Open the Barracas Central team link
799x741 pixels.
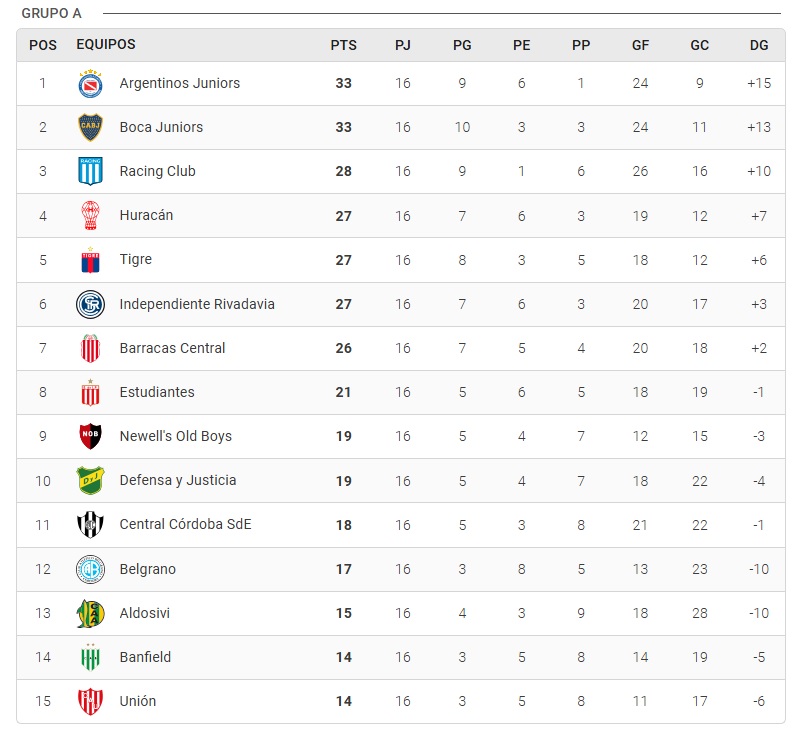pyautogui.click(x=172, y=348)
